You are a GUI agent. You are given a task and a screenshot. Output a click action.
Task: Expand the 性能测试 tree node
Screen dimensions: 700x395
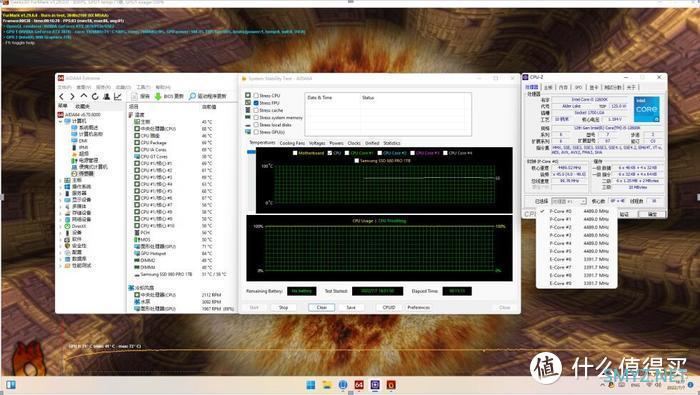(x=61, y=266)
